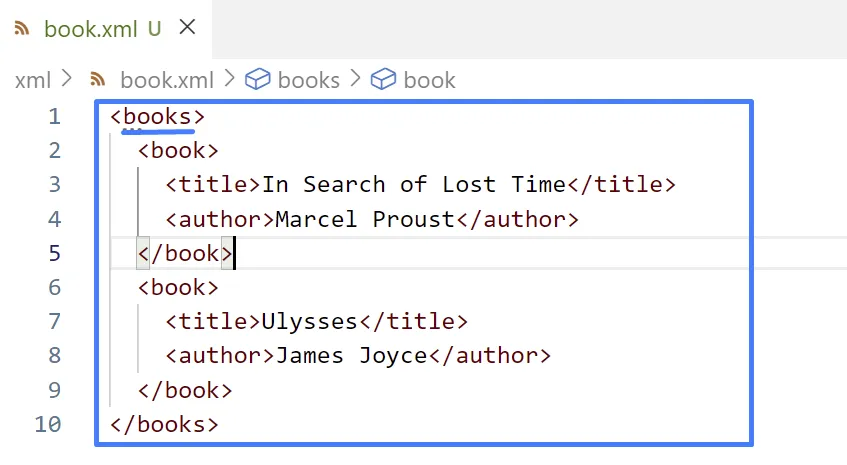The image size is (847, 465).
Task: Open the xml folder breadcrumb
Action: (x=32, y=80)
